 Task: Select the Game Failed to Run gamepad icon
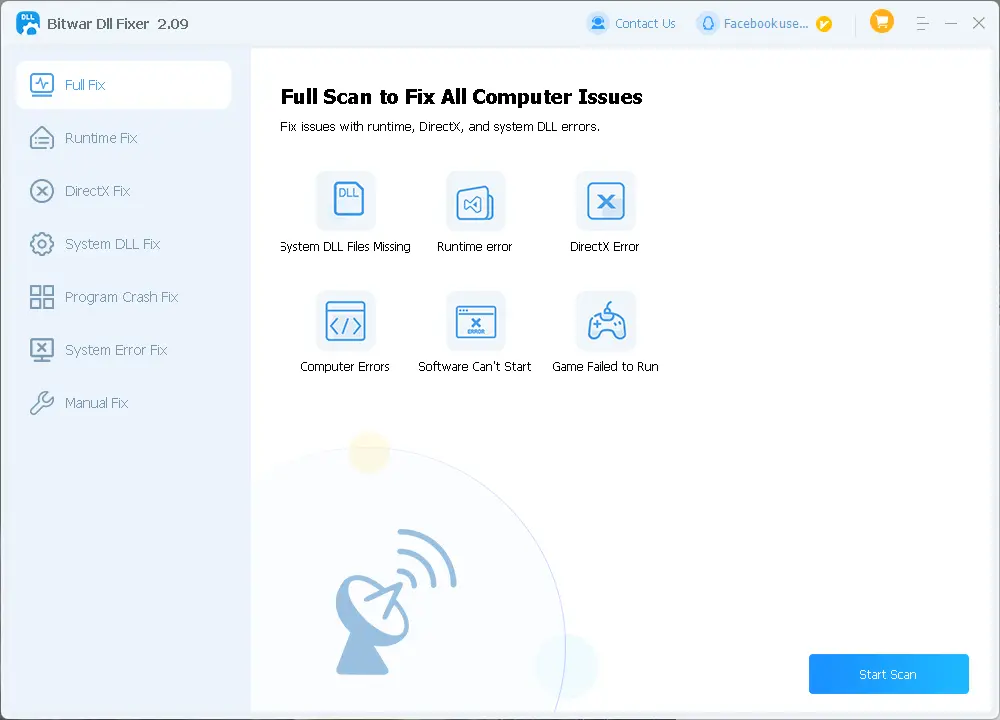pos(605,321)
